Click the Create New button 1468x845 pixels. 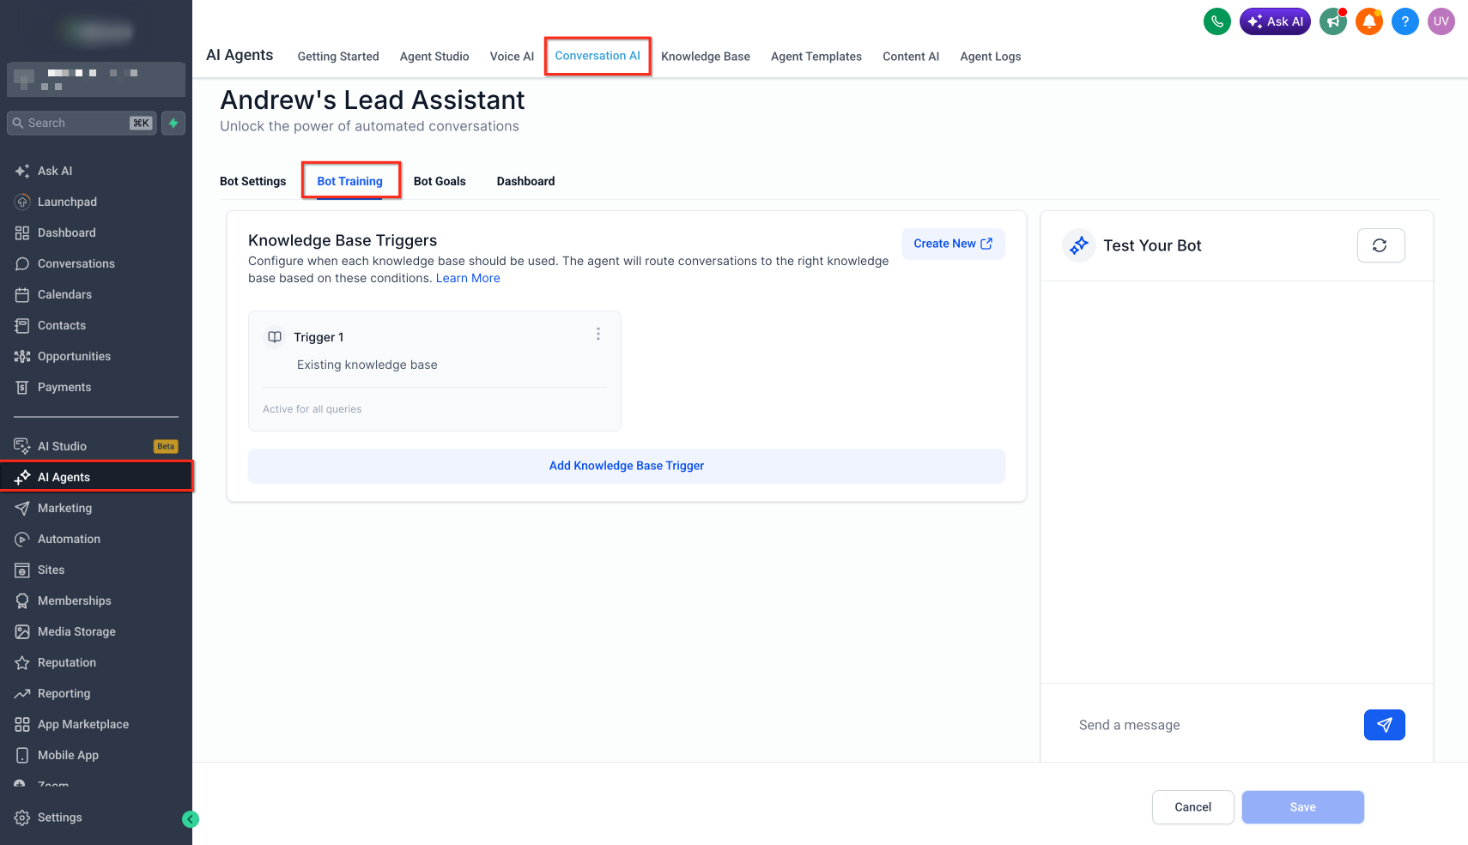pos(953,244)
